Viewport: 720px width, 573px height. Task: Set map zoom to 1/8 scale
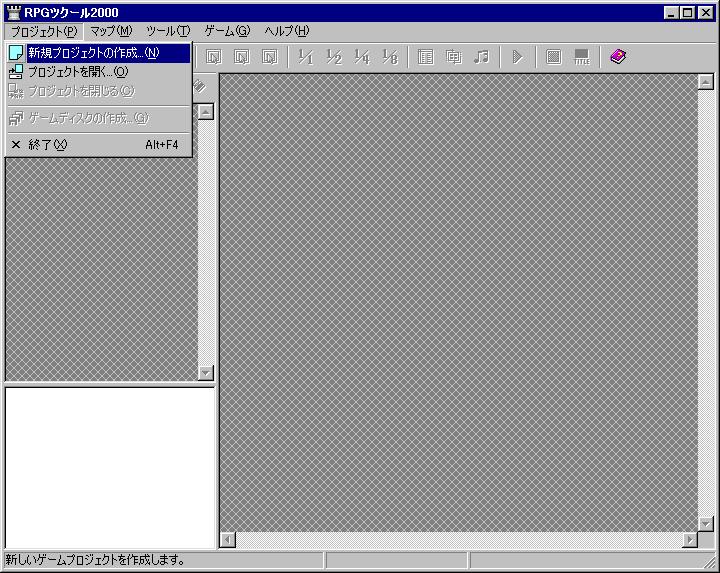(x=390, y=57)
